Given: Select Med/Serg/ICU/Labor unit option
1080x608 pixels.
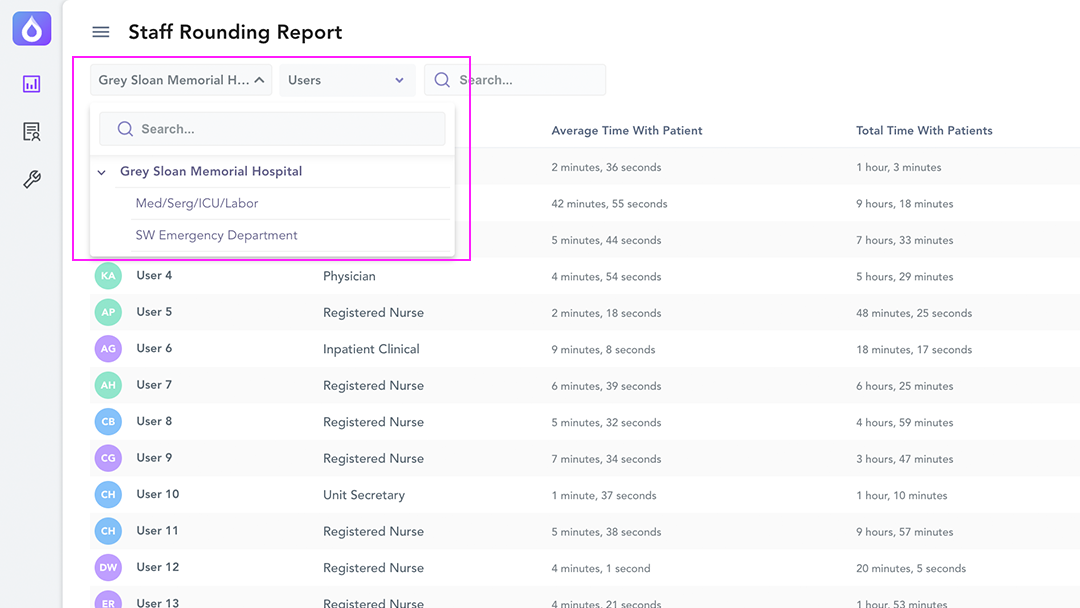Looking at the screenshot, I should tap(197, 203).
